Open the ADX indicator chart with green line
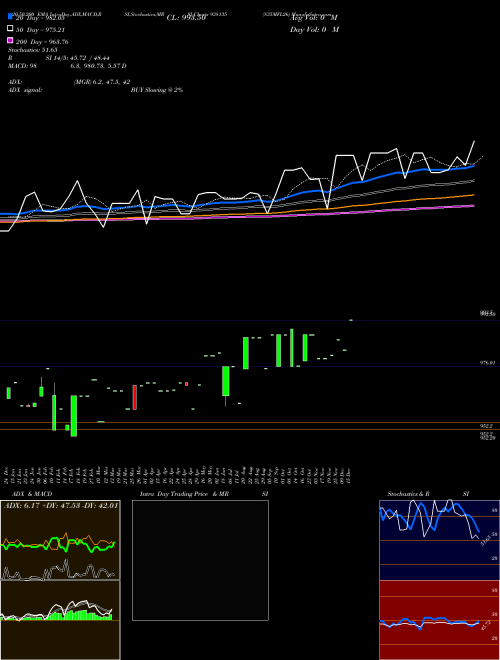The height and width of the screenshot is (660, 500). tap(60, 540)
